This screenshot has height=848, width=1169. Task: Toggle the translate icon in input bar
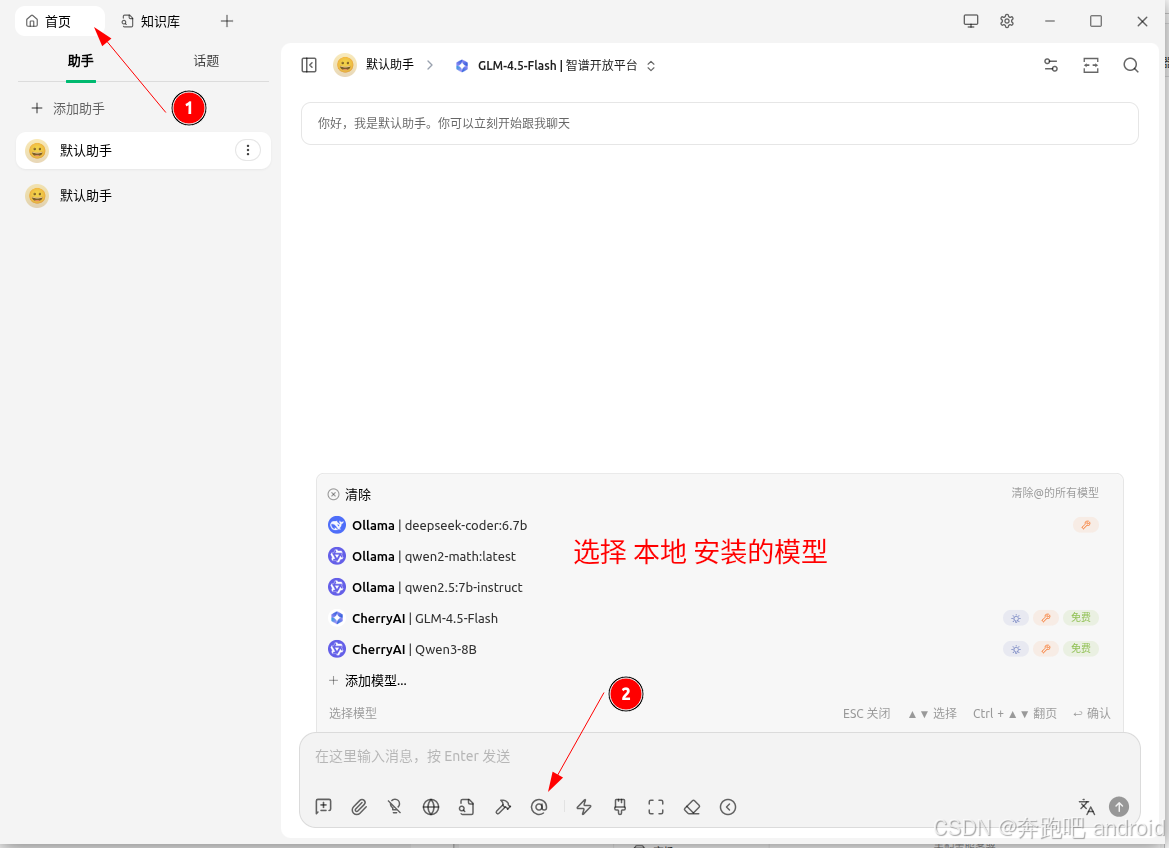pos(1086,806)
